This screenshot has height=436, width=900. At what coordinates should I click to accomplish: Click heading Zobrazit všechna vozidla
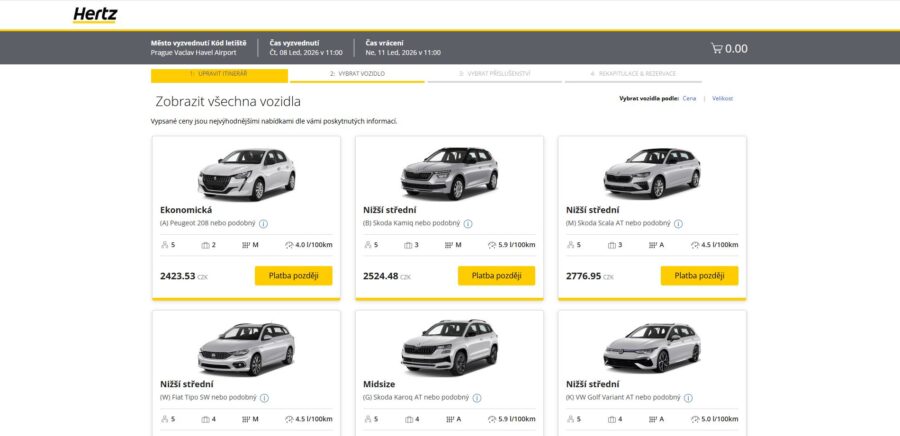click(x=228, y=102)
